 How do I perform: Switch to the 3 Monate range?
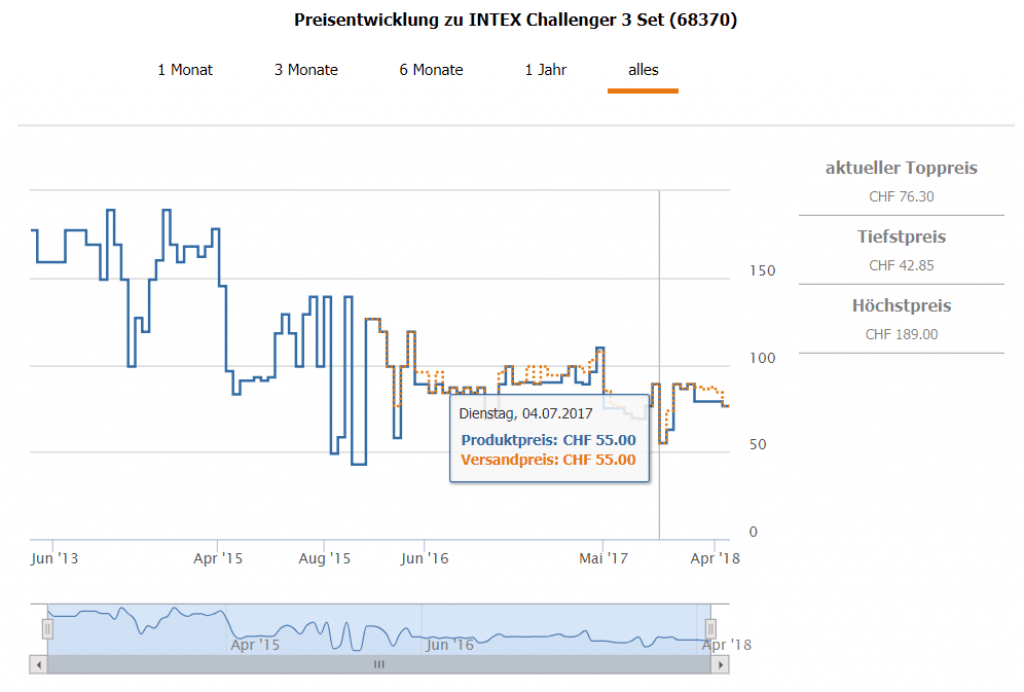pyautogui.click(x=306, y=70)
